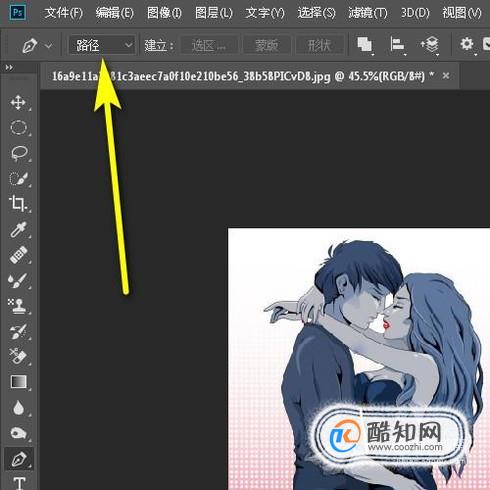Select the Healing Brush tool
490x490 pixels.
18,255
